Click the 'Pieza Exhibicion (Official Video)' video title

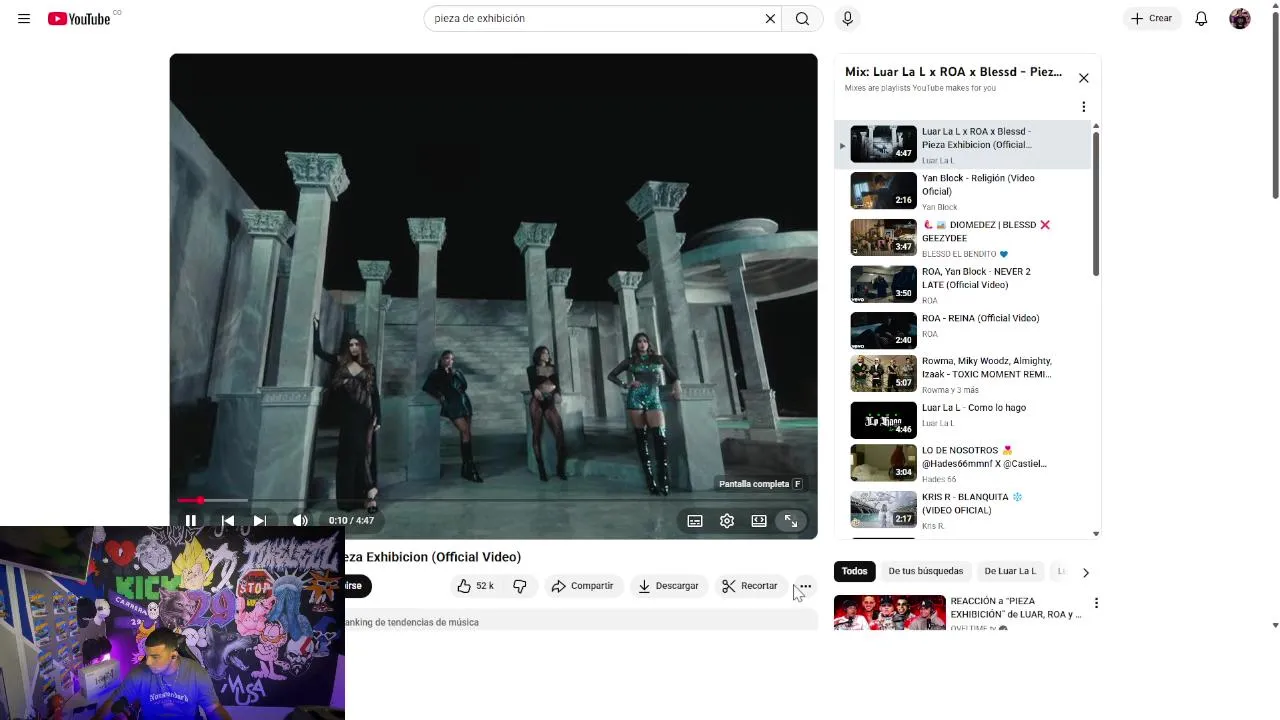[x=431, y=557]
